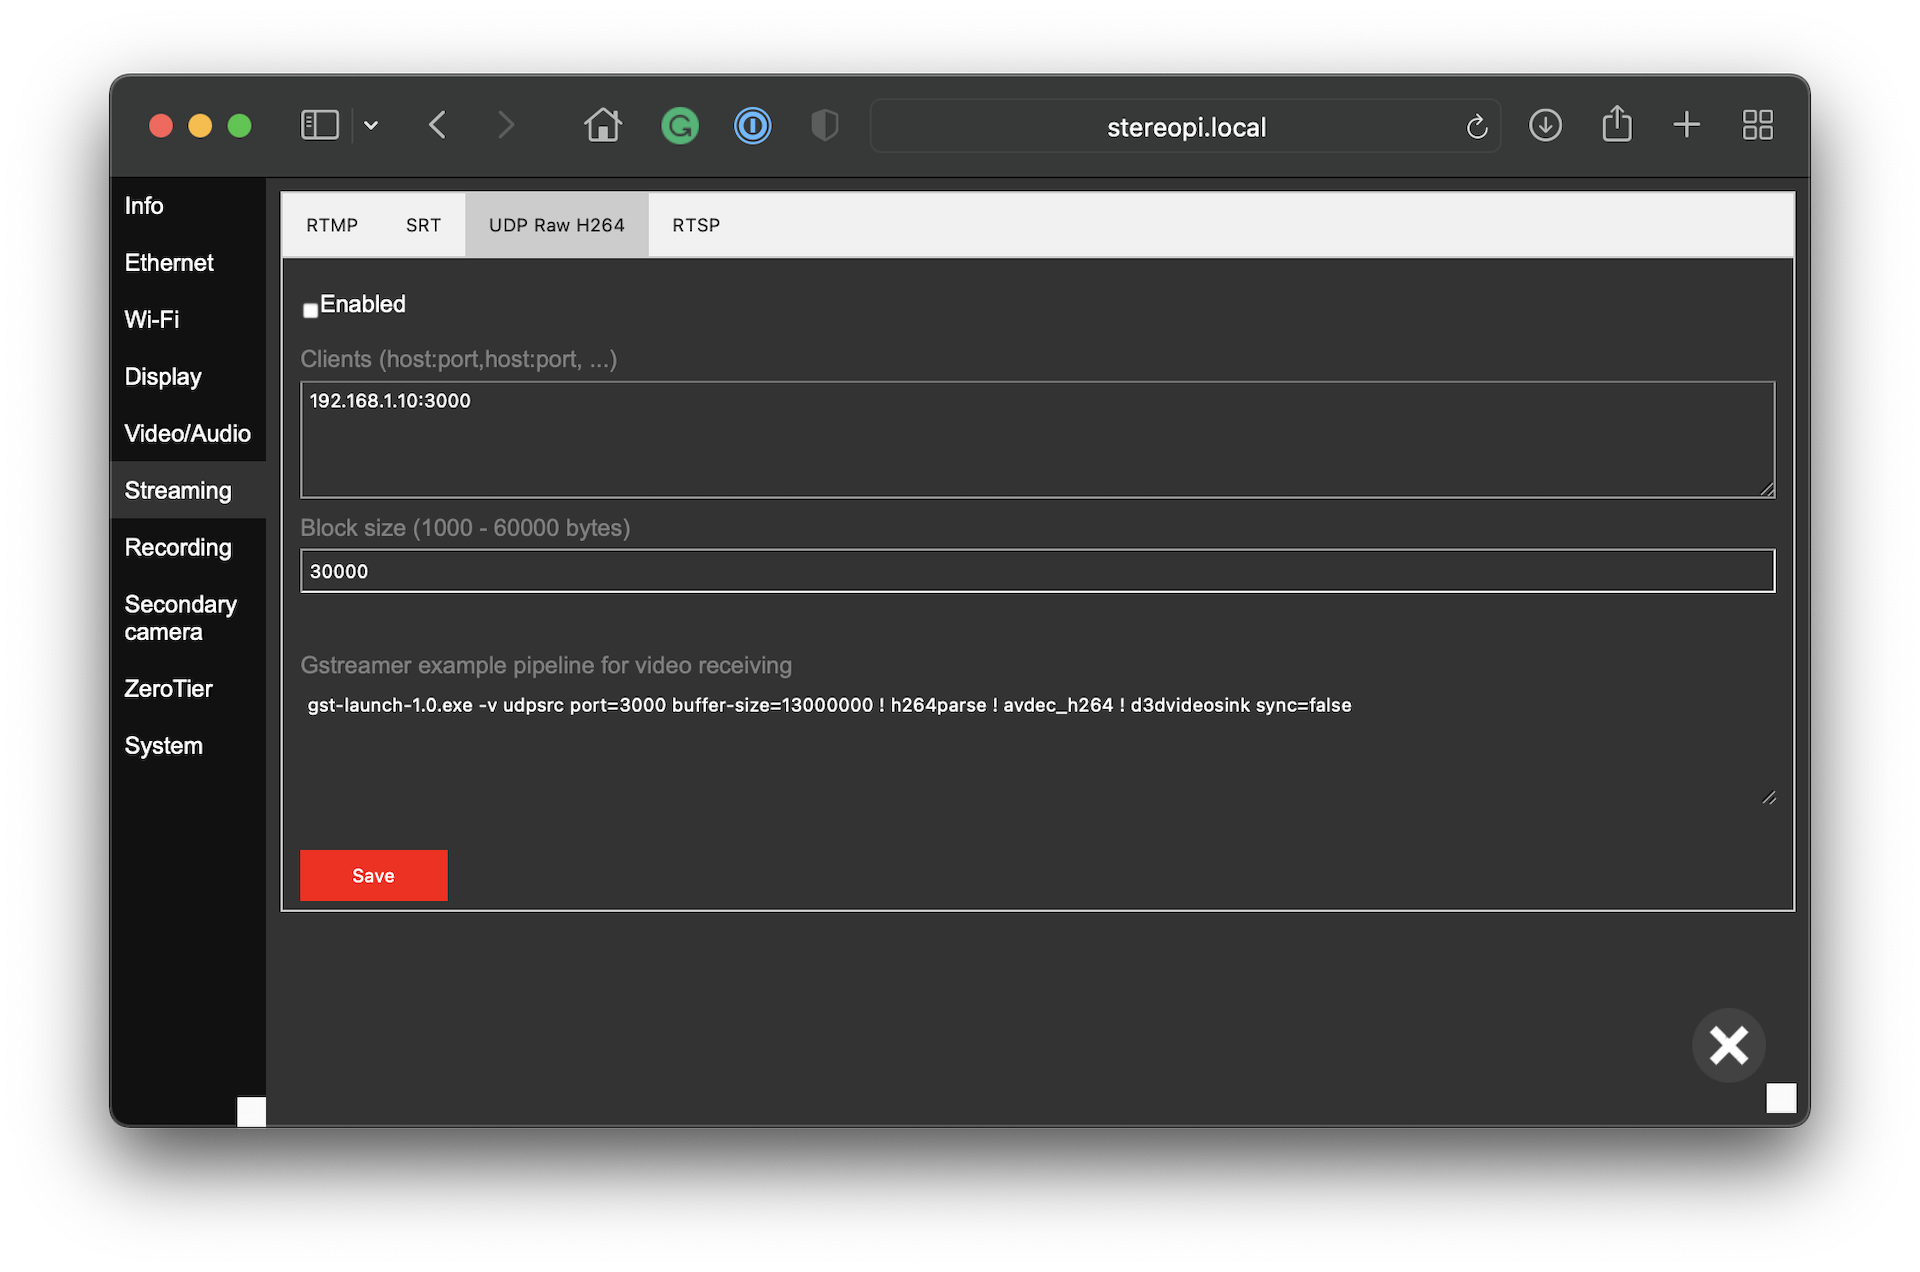Open the 1Password extension icon
1920x1272 pixels.
752,126
